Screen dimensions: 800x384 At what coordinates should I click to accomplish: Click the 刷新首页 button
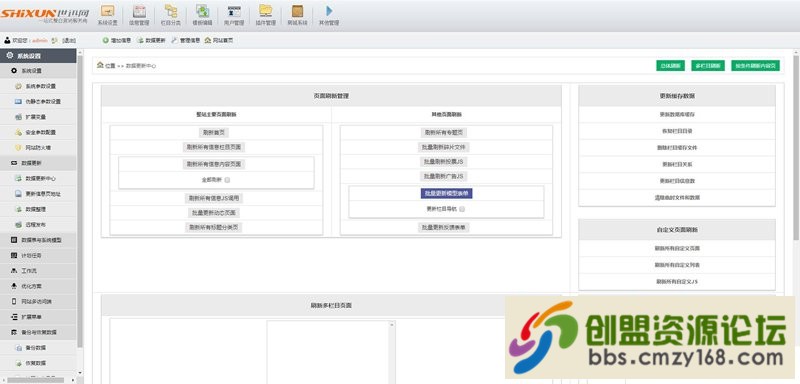(214, 133)
